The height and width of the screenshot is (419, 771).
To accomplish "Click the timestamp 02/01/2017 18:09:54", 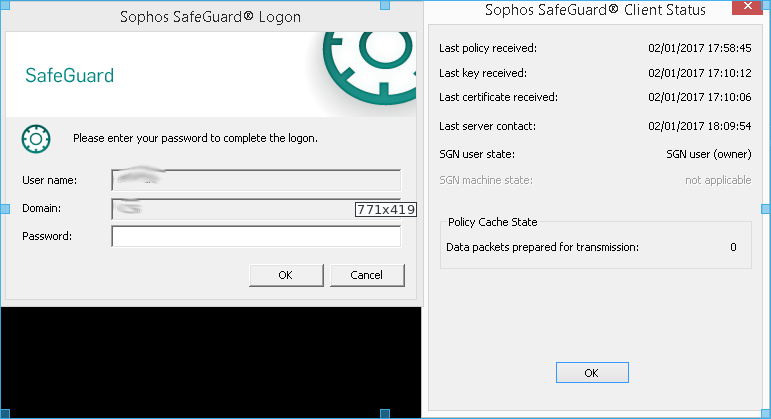I will click(700, 126).
